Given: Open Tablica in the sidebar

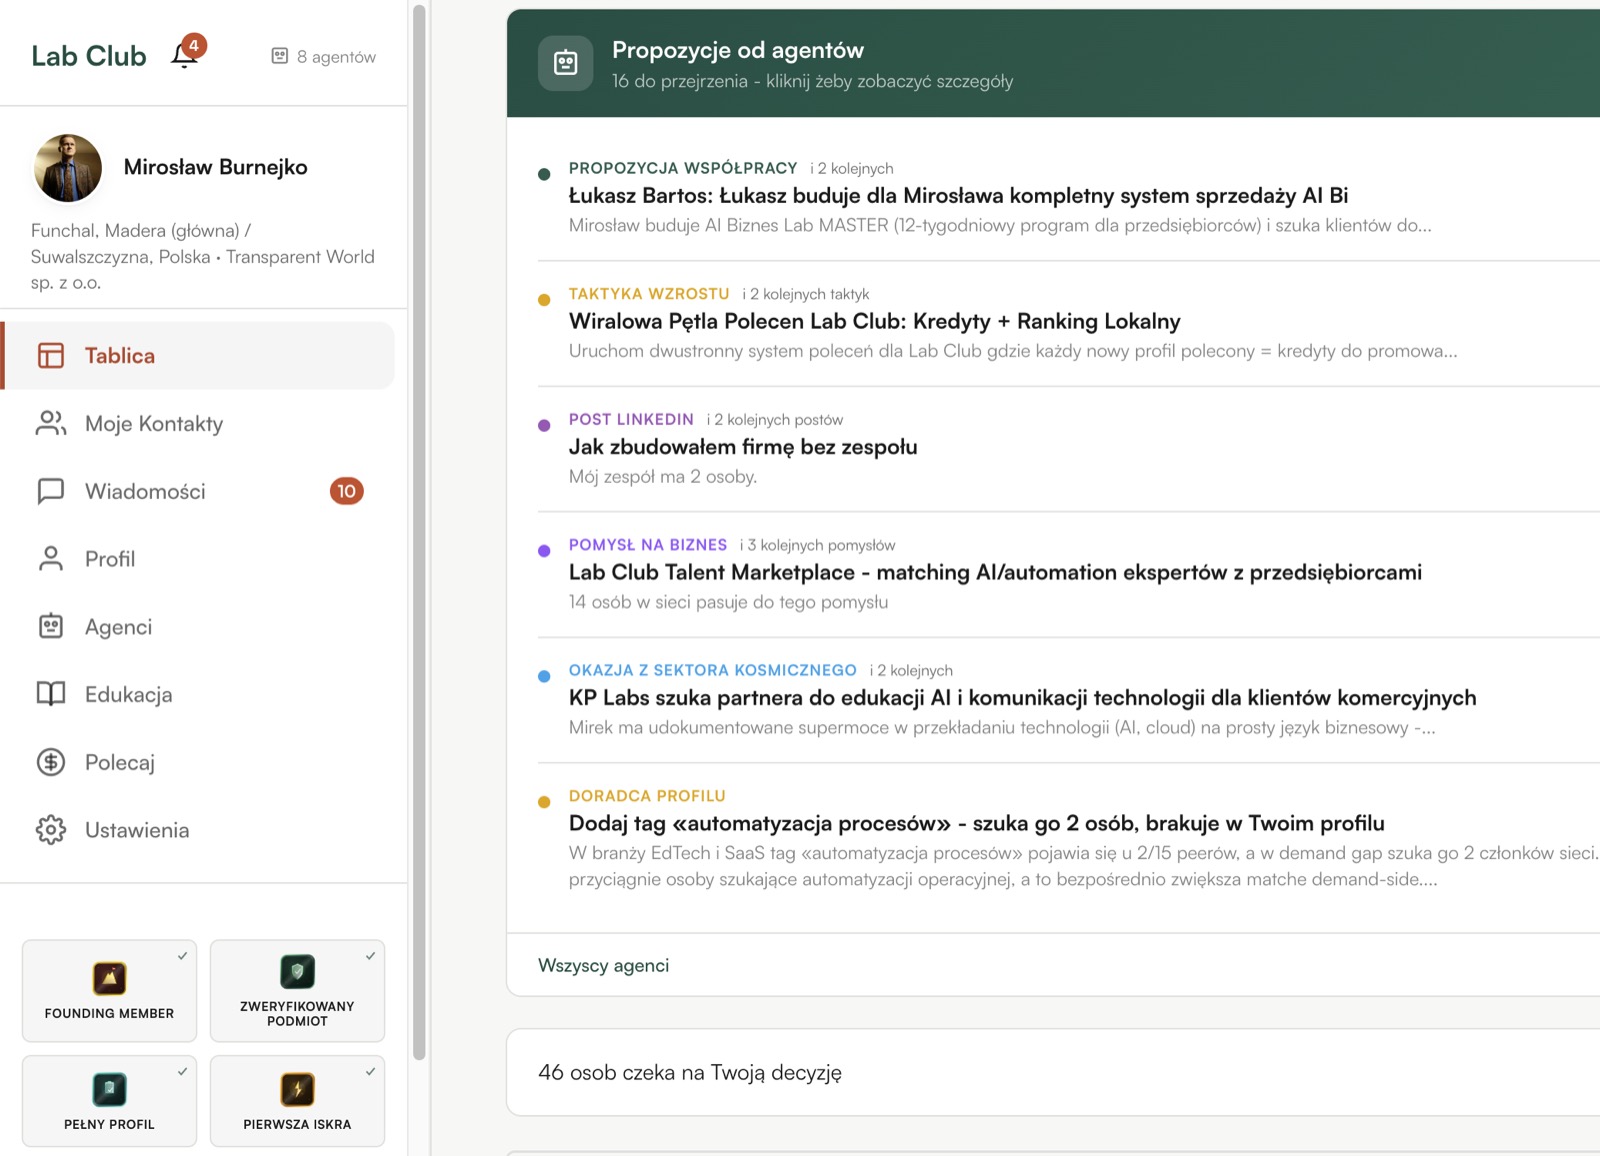Looking at the screenshot, I should point(120,356).
